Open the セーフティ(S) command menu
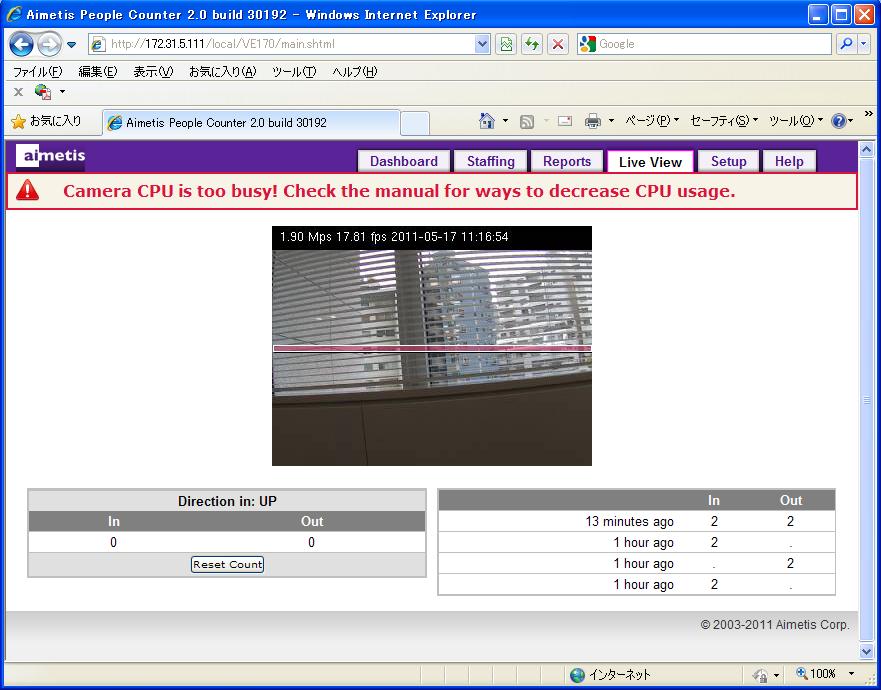Screen dimensions: 881x690 724,120
